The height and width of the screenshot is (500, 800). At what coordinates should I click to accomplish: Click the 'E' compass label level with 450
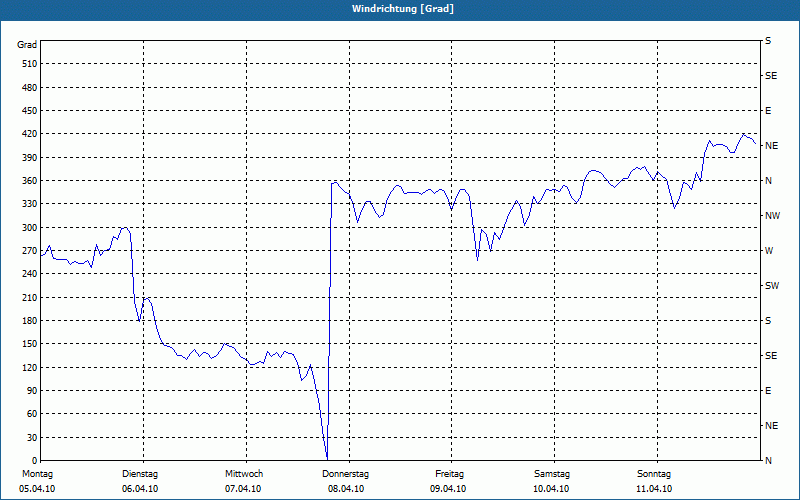pos(768,111)
